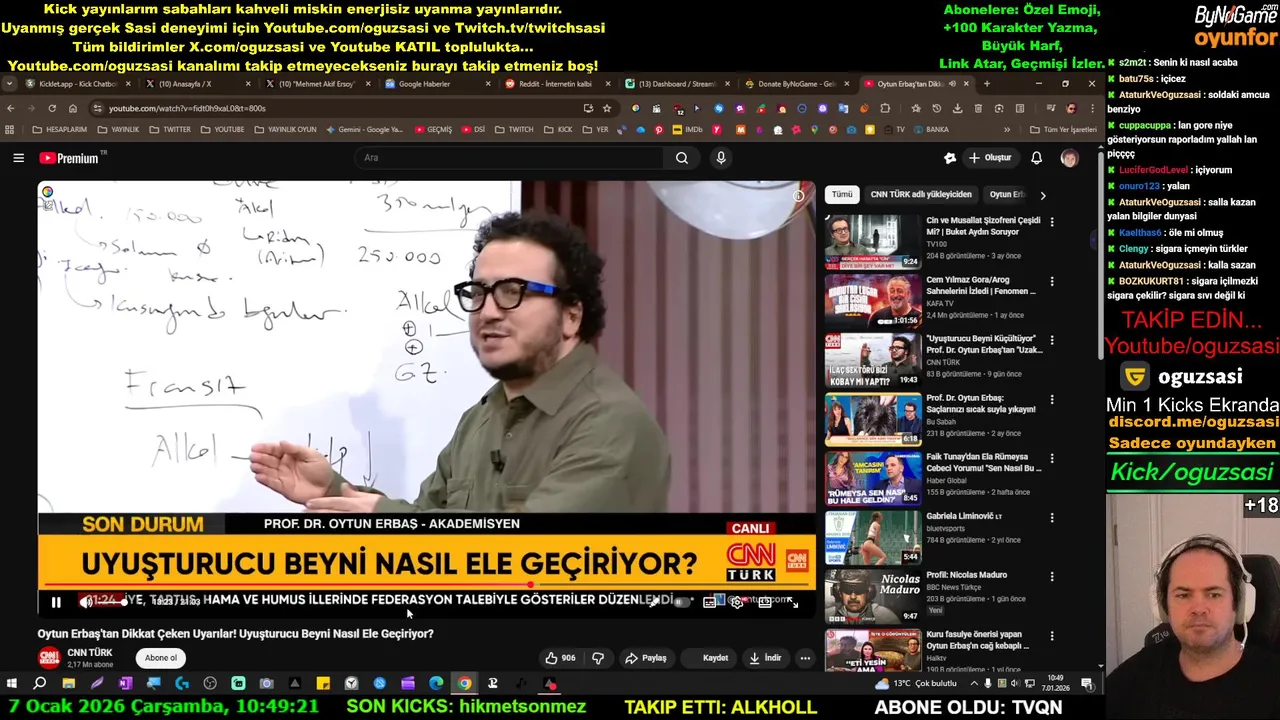This screenshot has height=720, width=1280.
Task: Click the browser address bar URL
Action: [x=187, y=108]
